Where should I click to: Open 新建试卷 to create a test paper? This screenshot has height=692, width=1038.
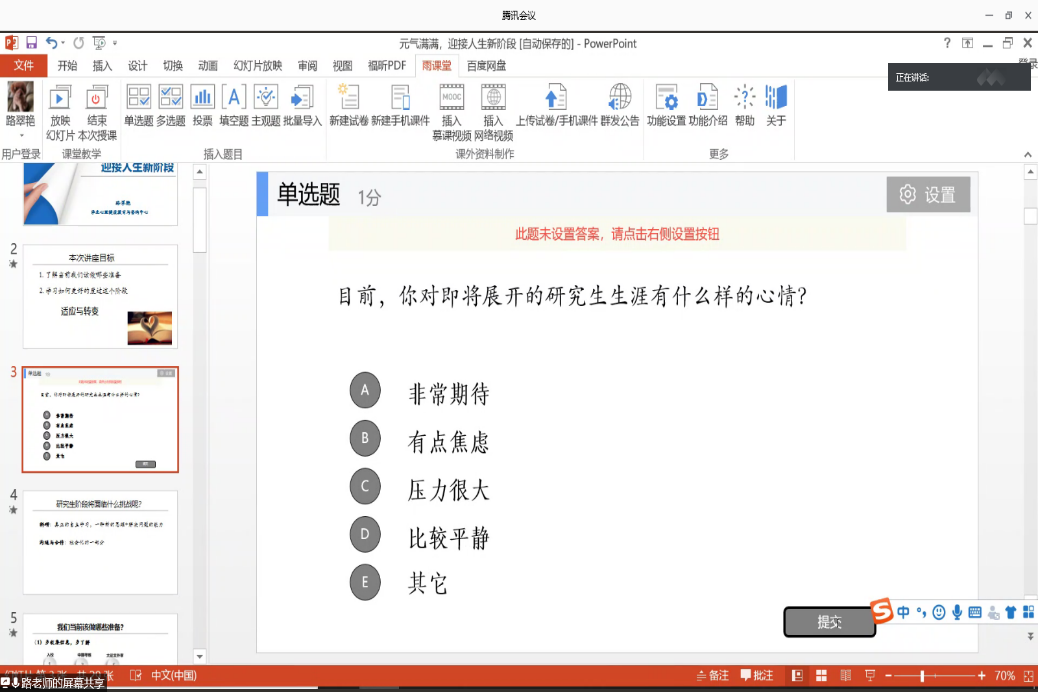348,105
